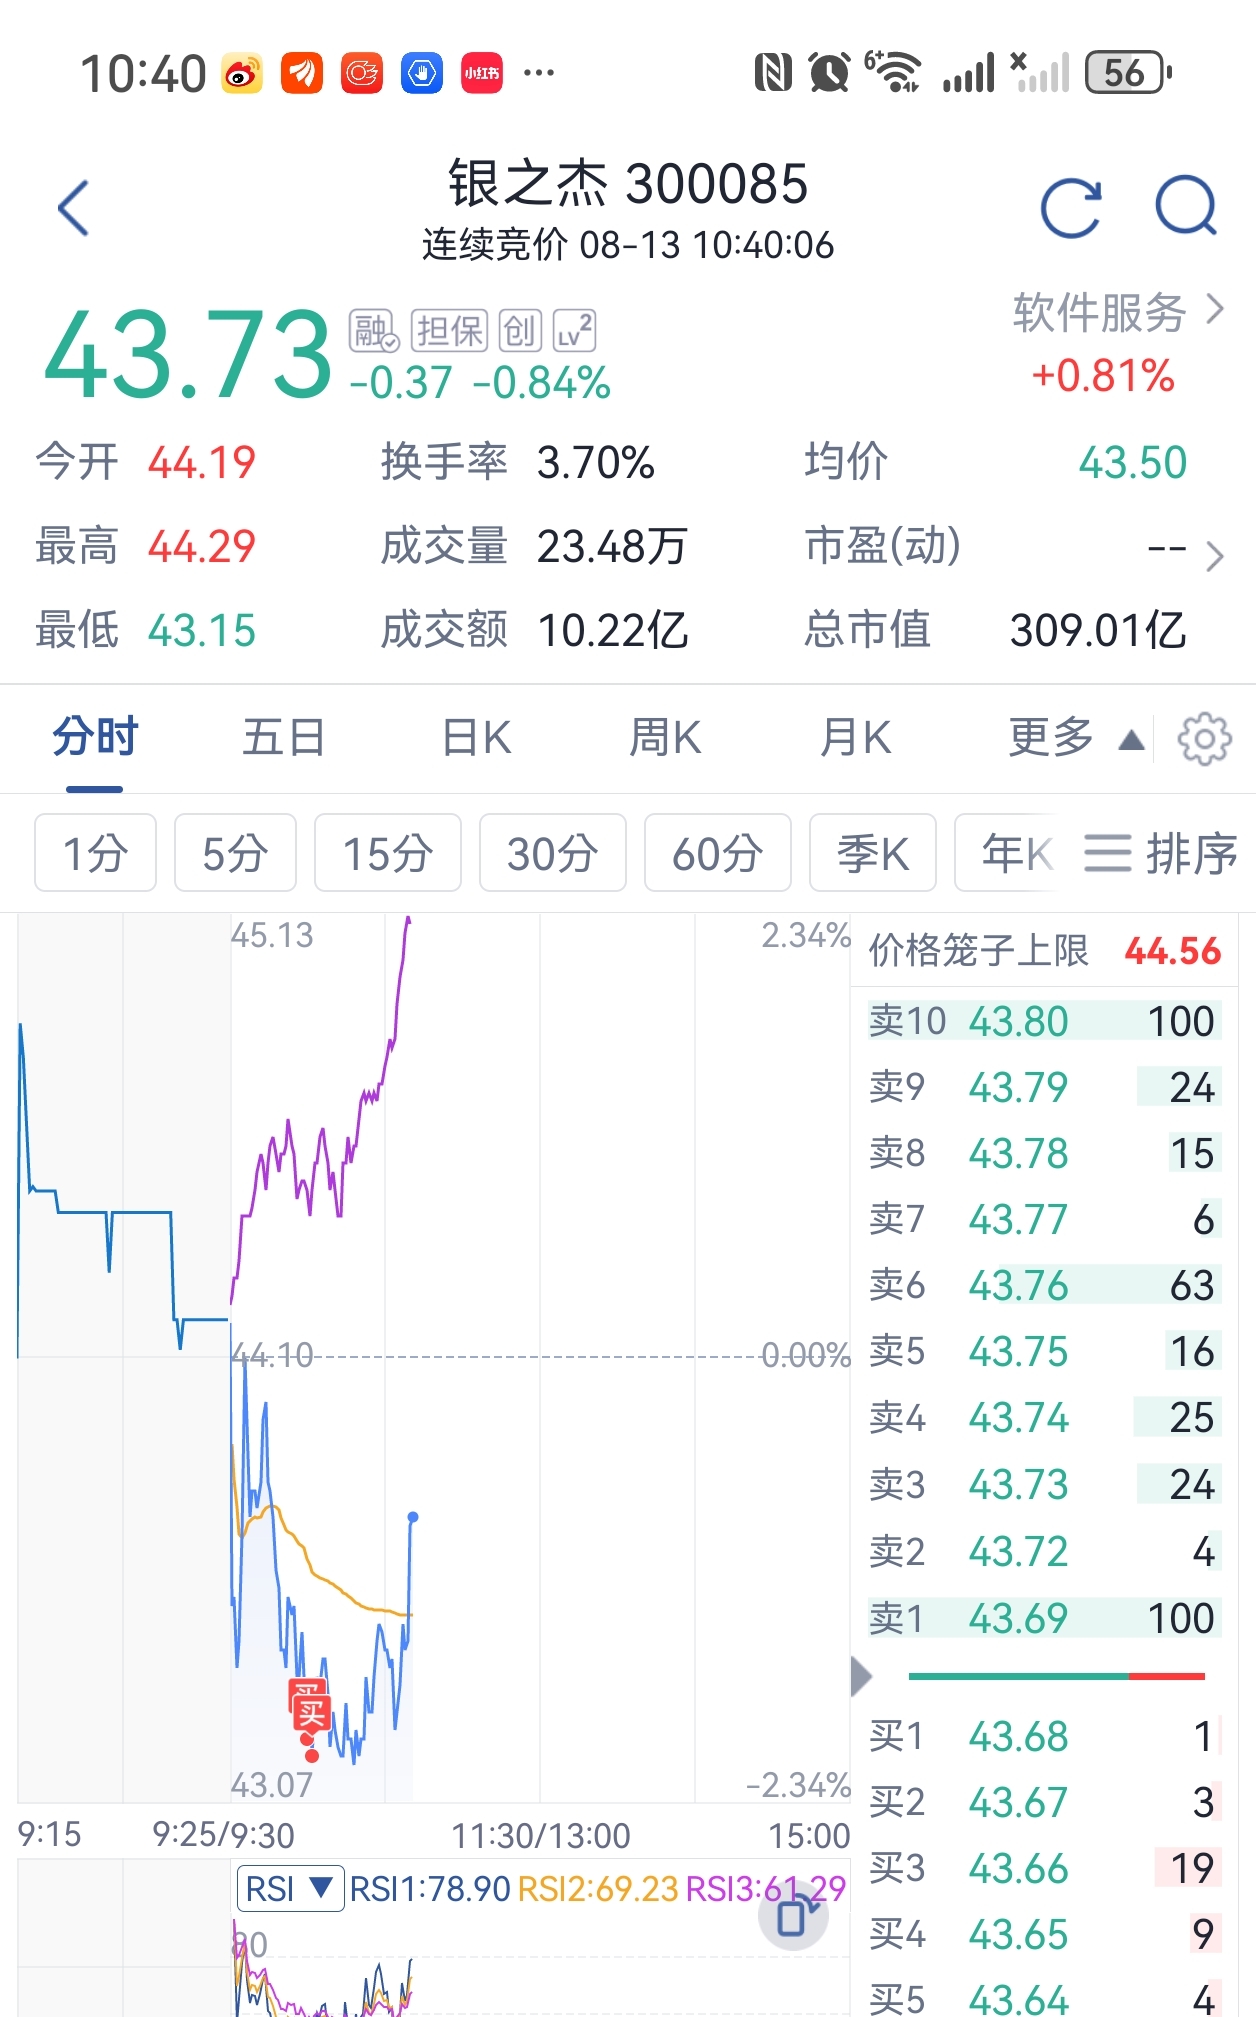1256x2017 pixels.
Task: Tap the 融 margin trading badge
Action: [x=374, y=330]
